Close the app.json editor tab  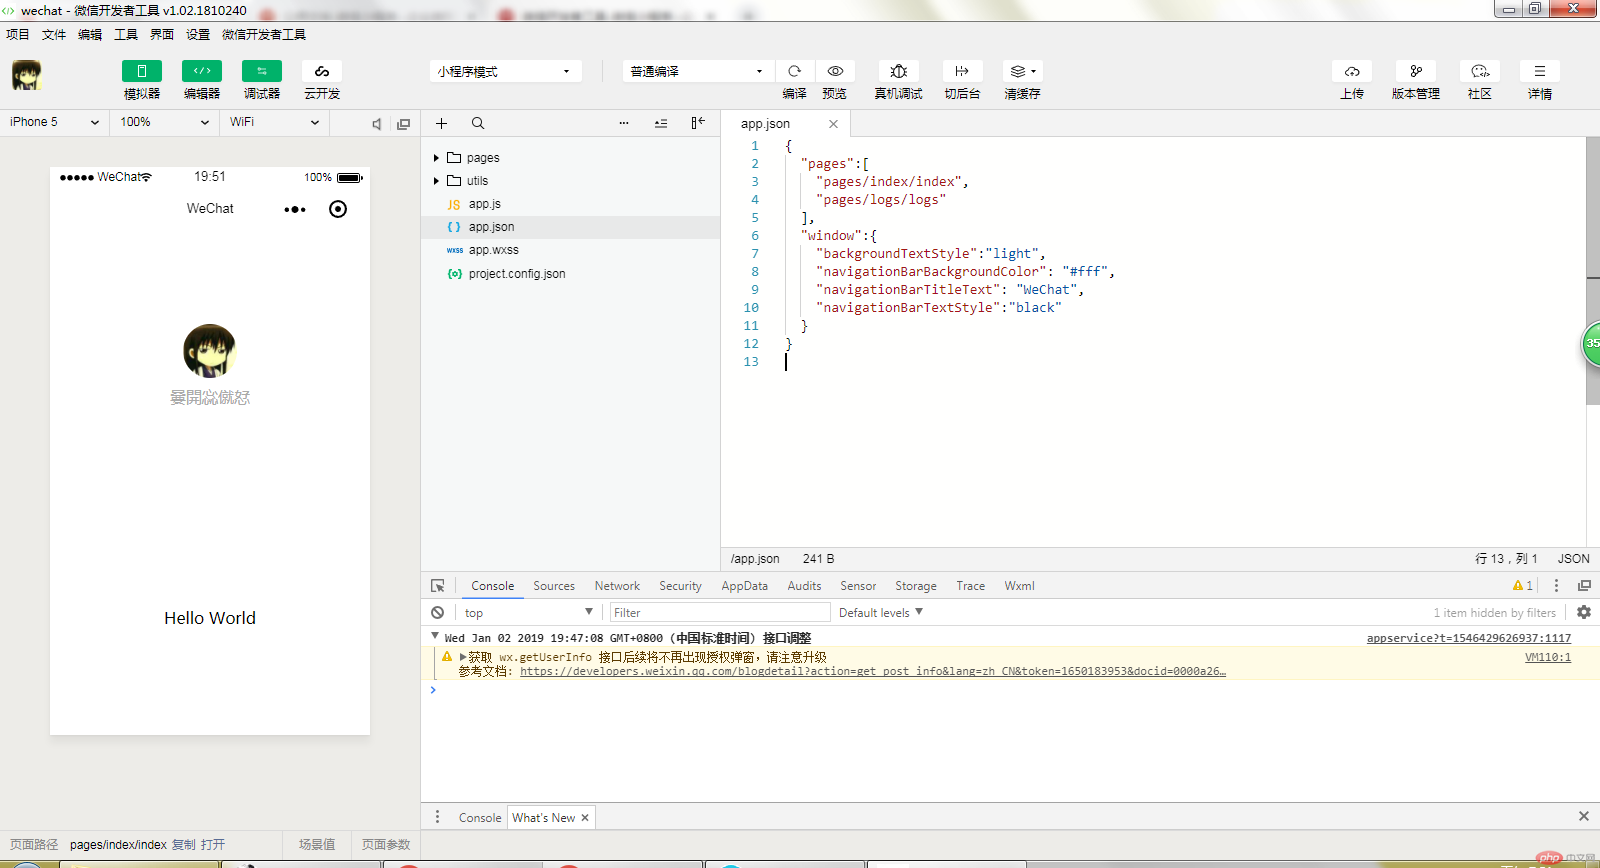pos(833,124)
